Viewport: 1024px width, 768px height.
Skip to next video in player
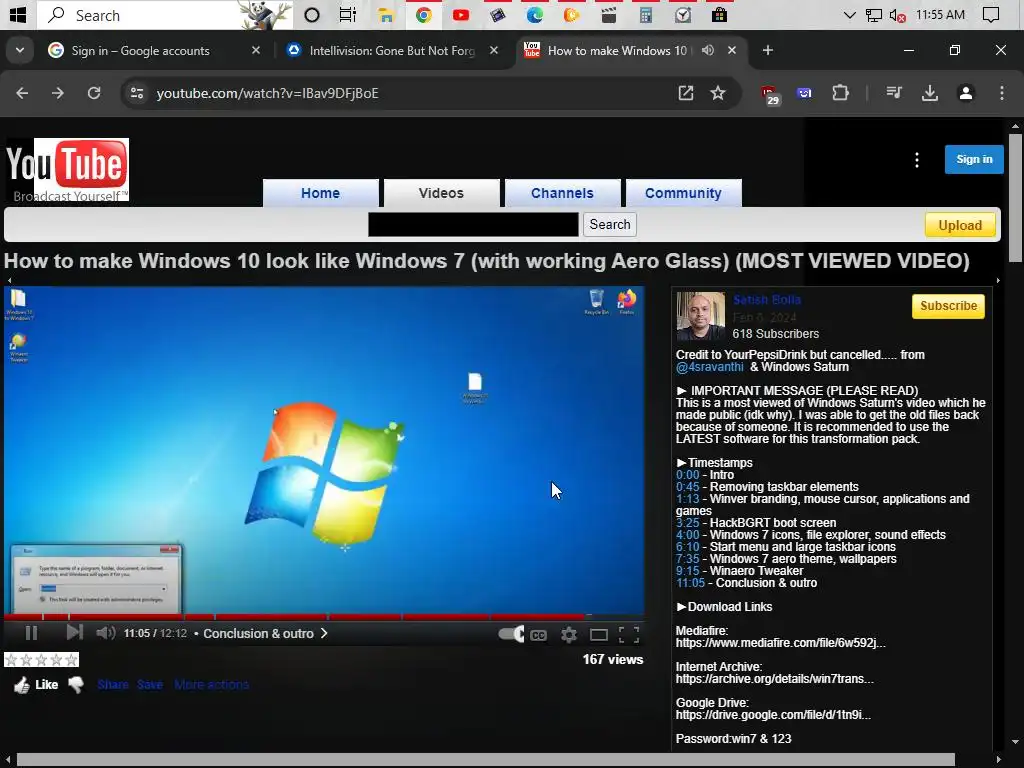[x=74, y=632]
